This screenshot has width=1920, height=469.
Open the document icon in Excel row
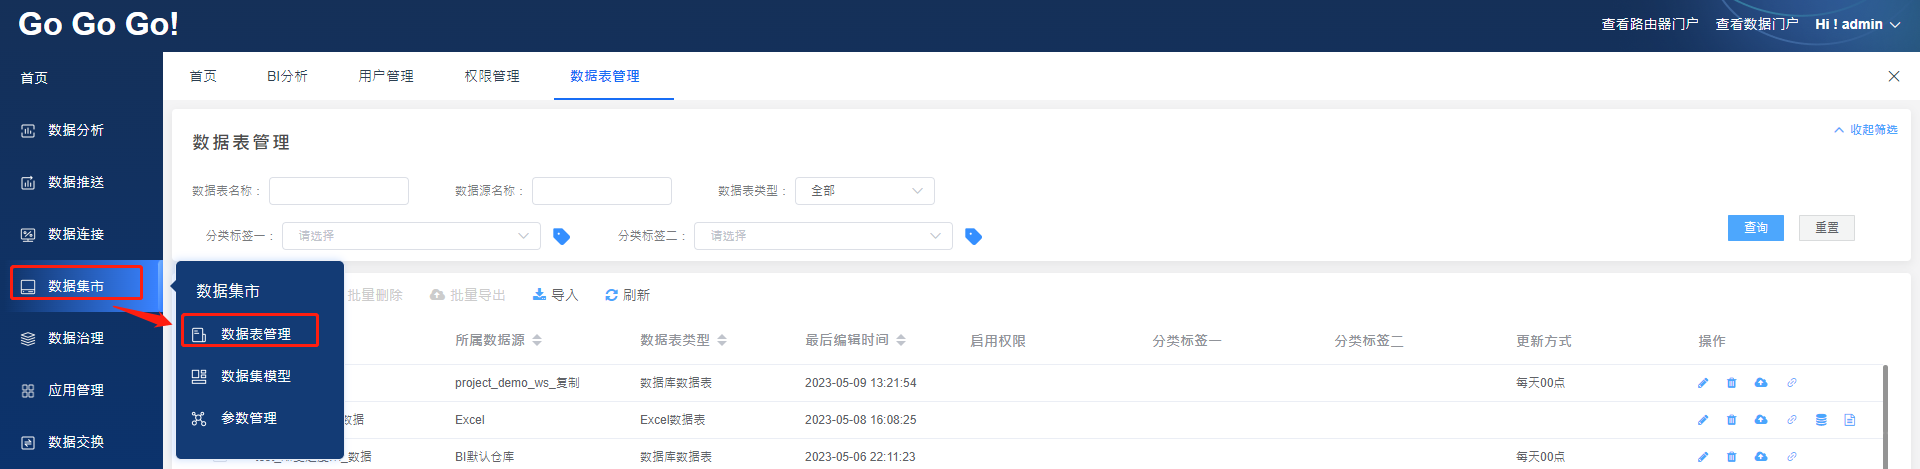click(1850, 420)
